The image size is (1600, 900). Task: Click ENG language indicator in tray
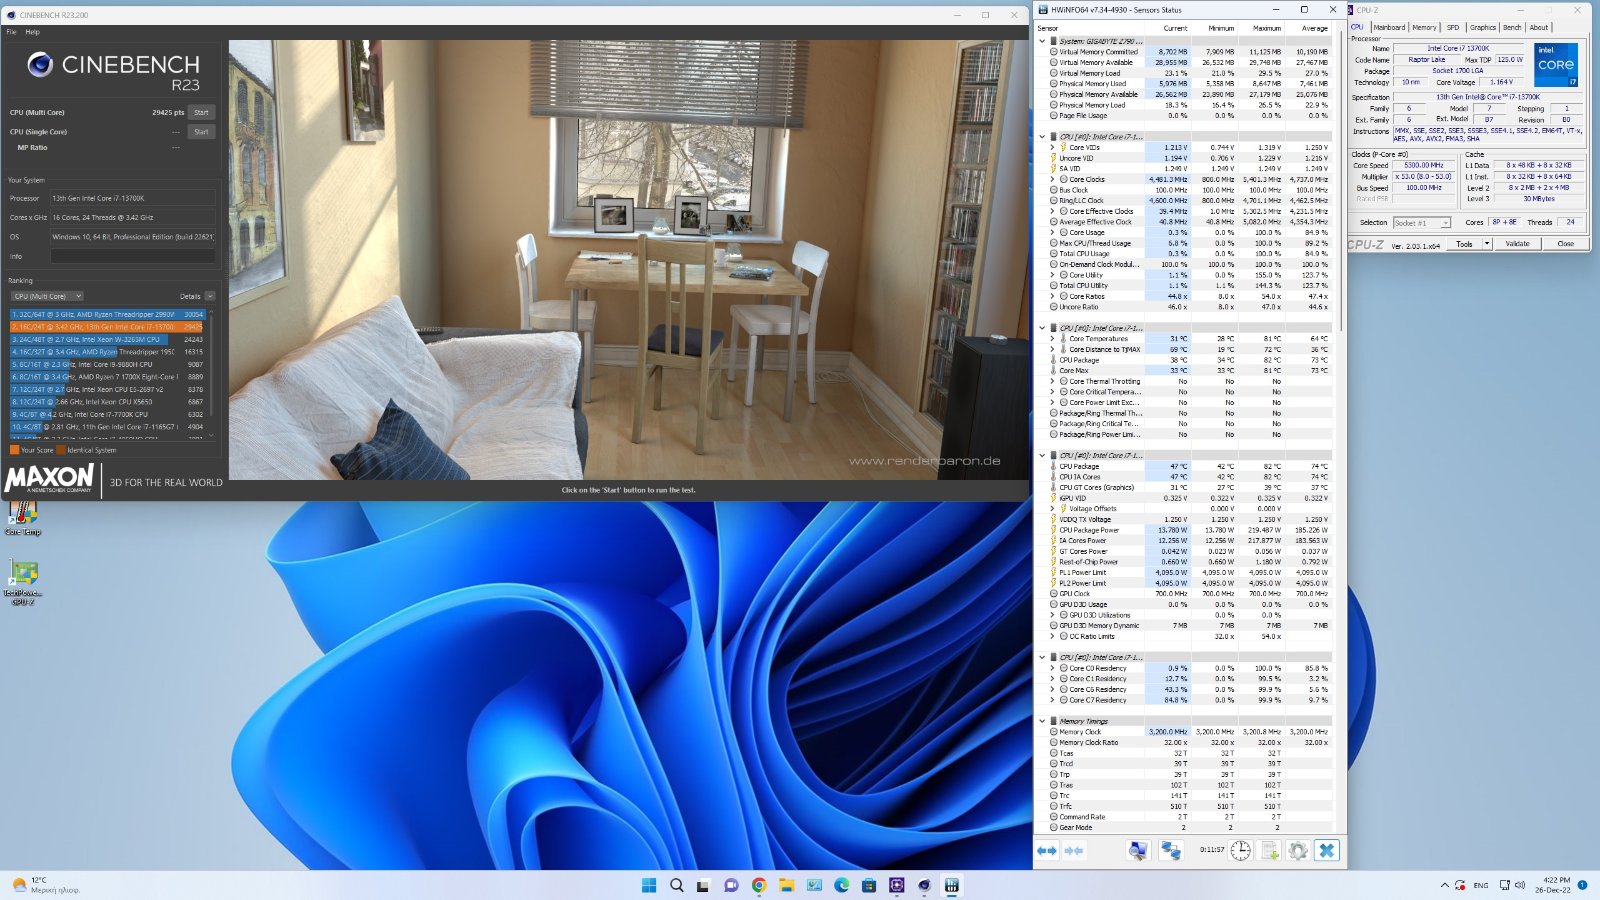pyautogui.click(x=1481, y=885)
